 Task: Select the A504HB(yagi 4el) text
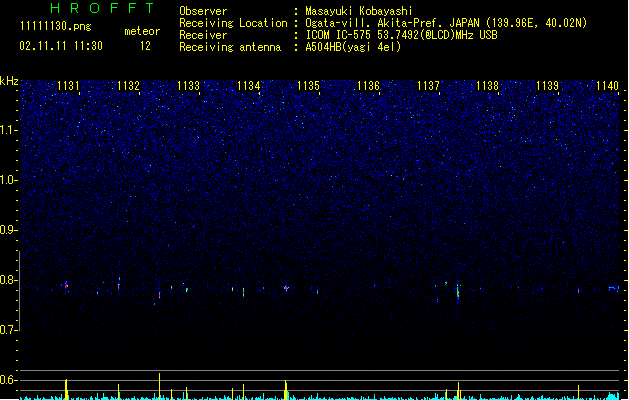[x=353, y=47]
